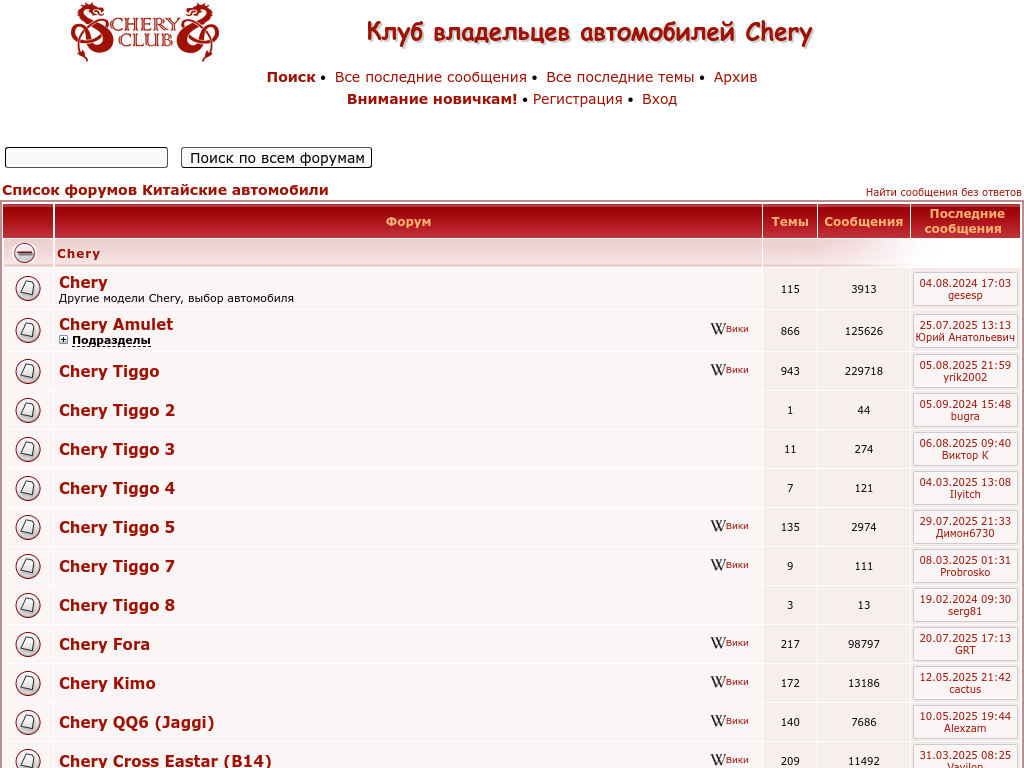
Task: Click the Chery Club dragon logo
Action: tap(145, 32)
